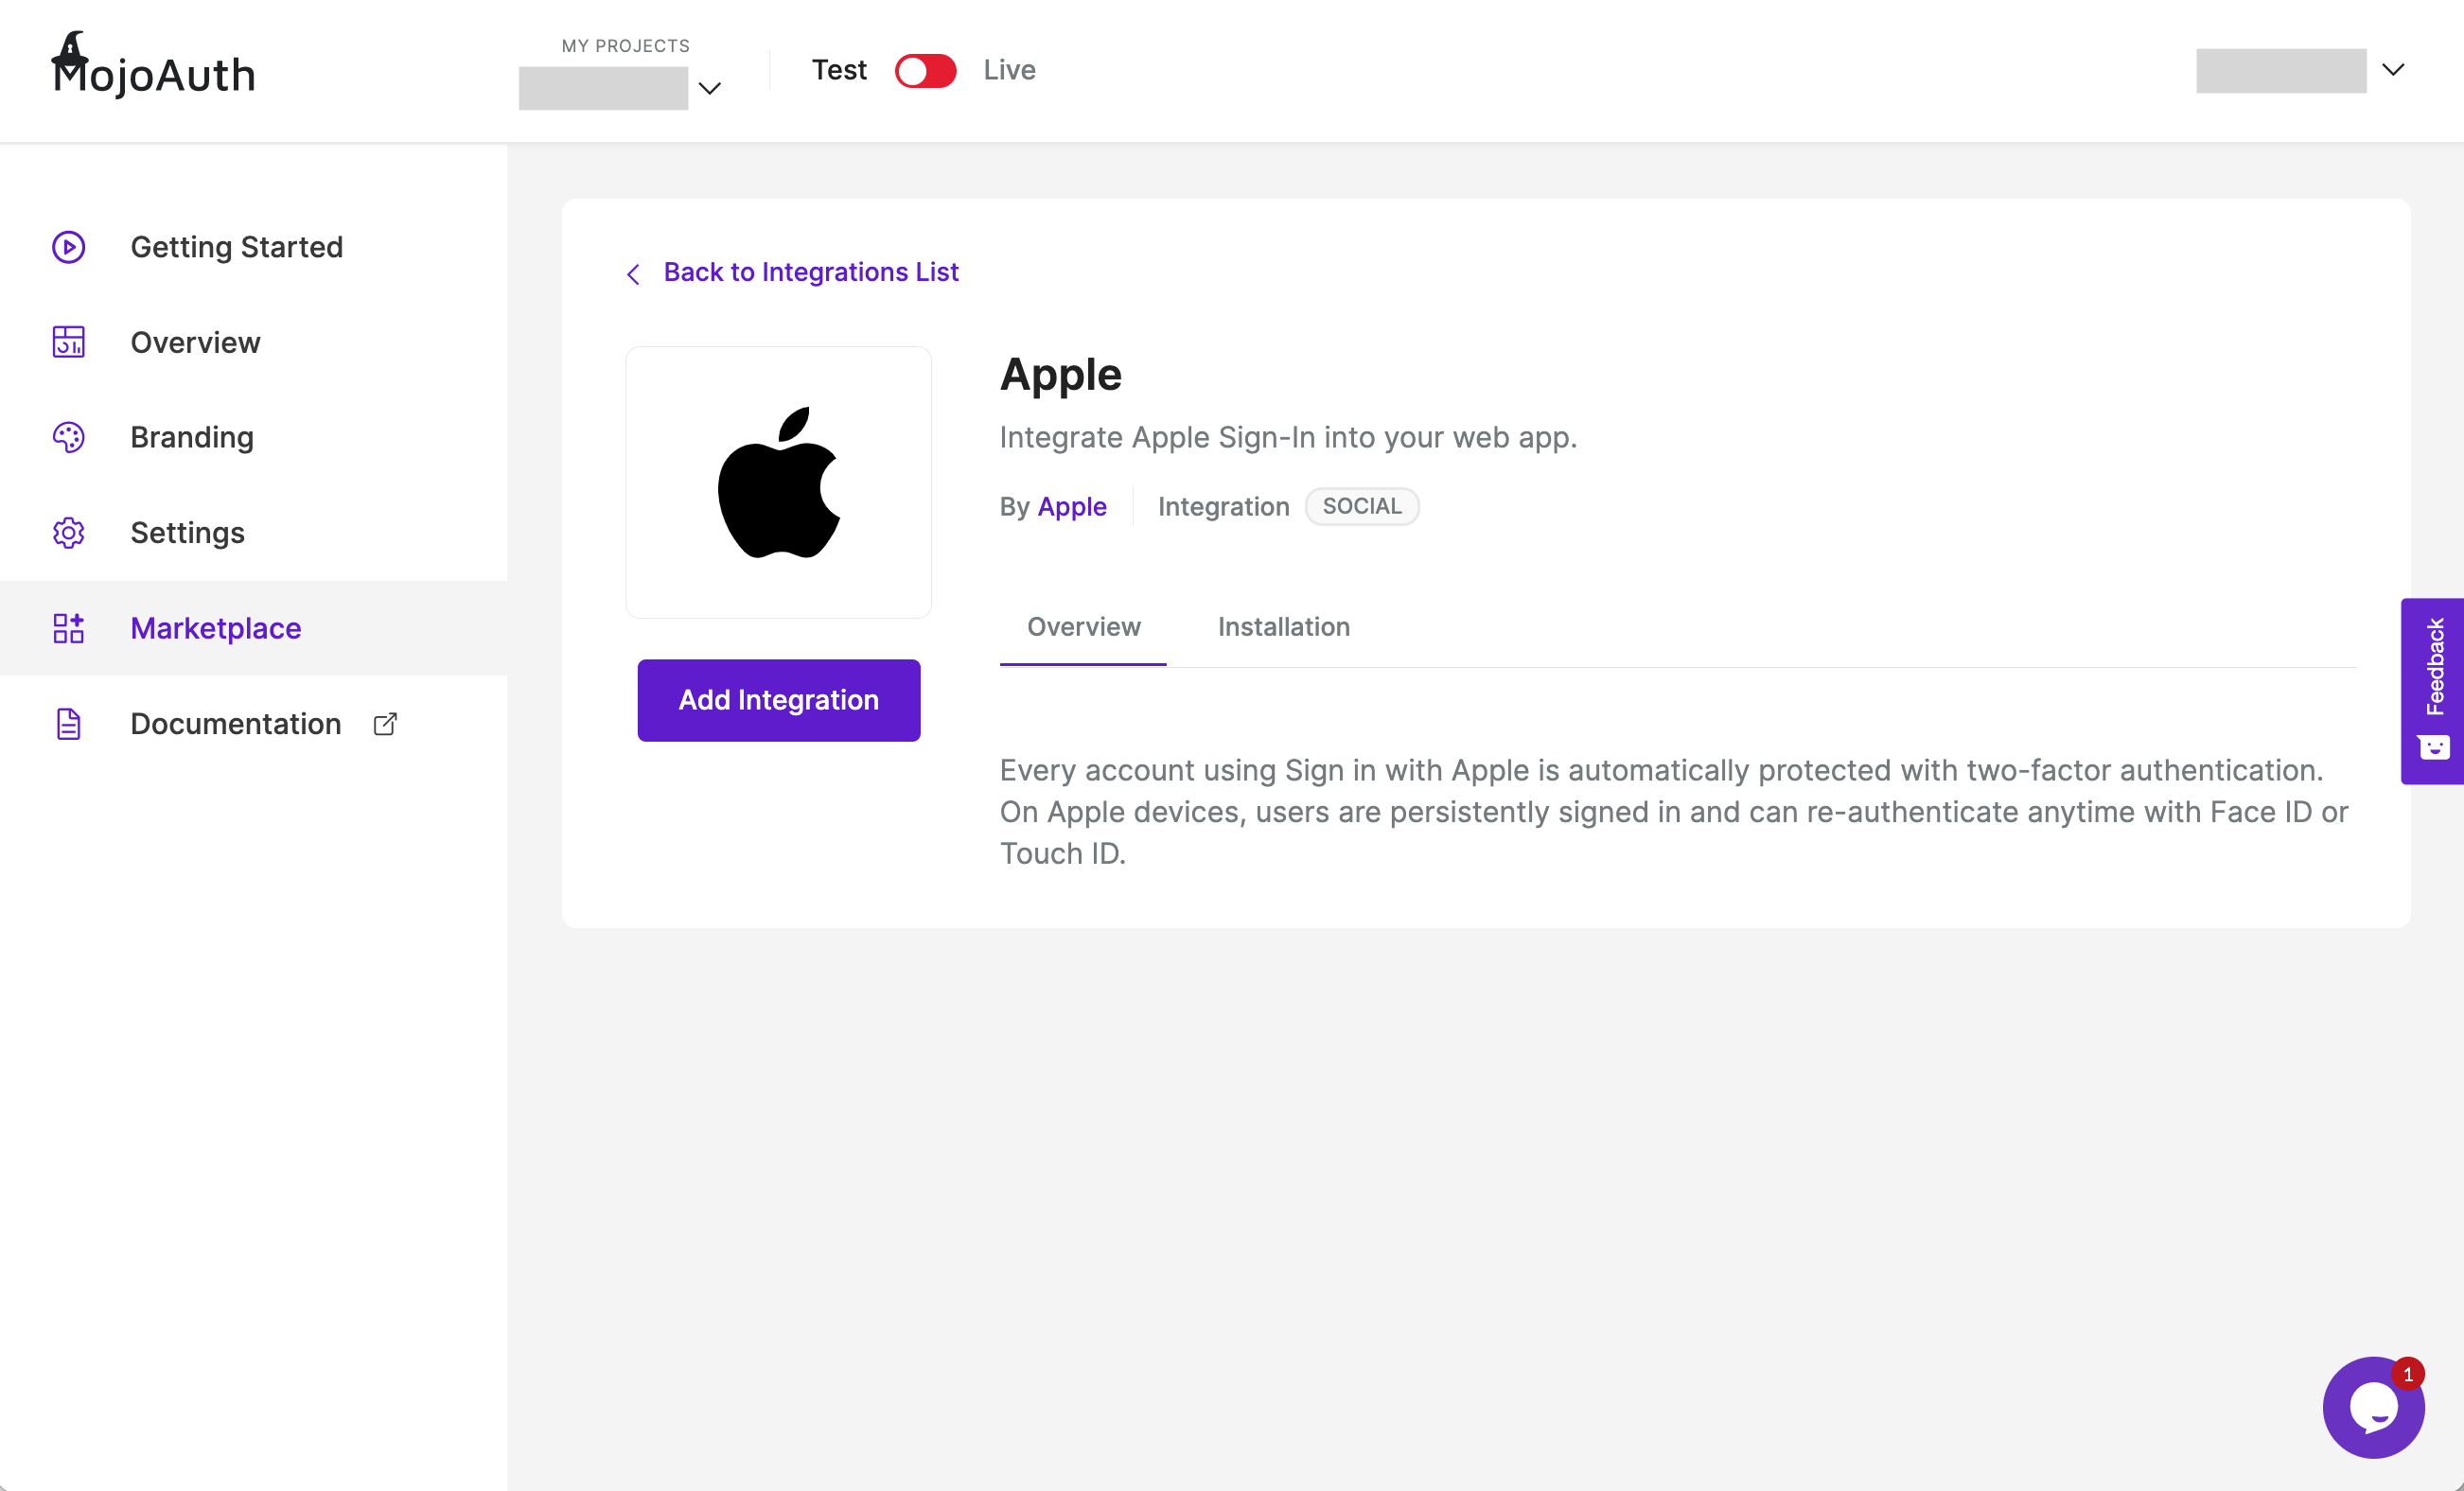Click back chevron to Integrations List
The height and width of the screenshot is (1491, 2464).
coord(633,274)
